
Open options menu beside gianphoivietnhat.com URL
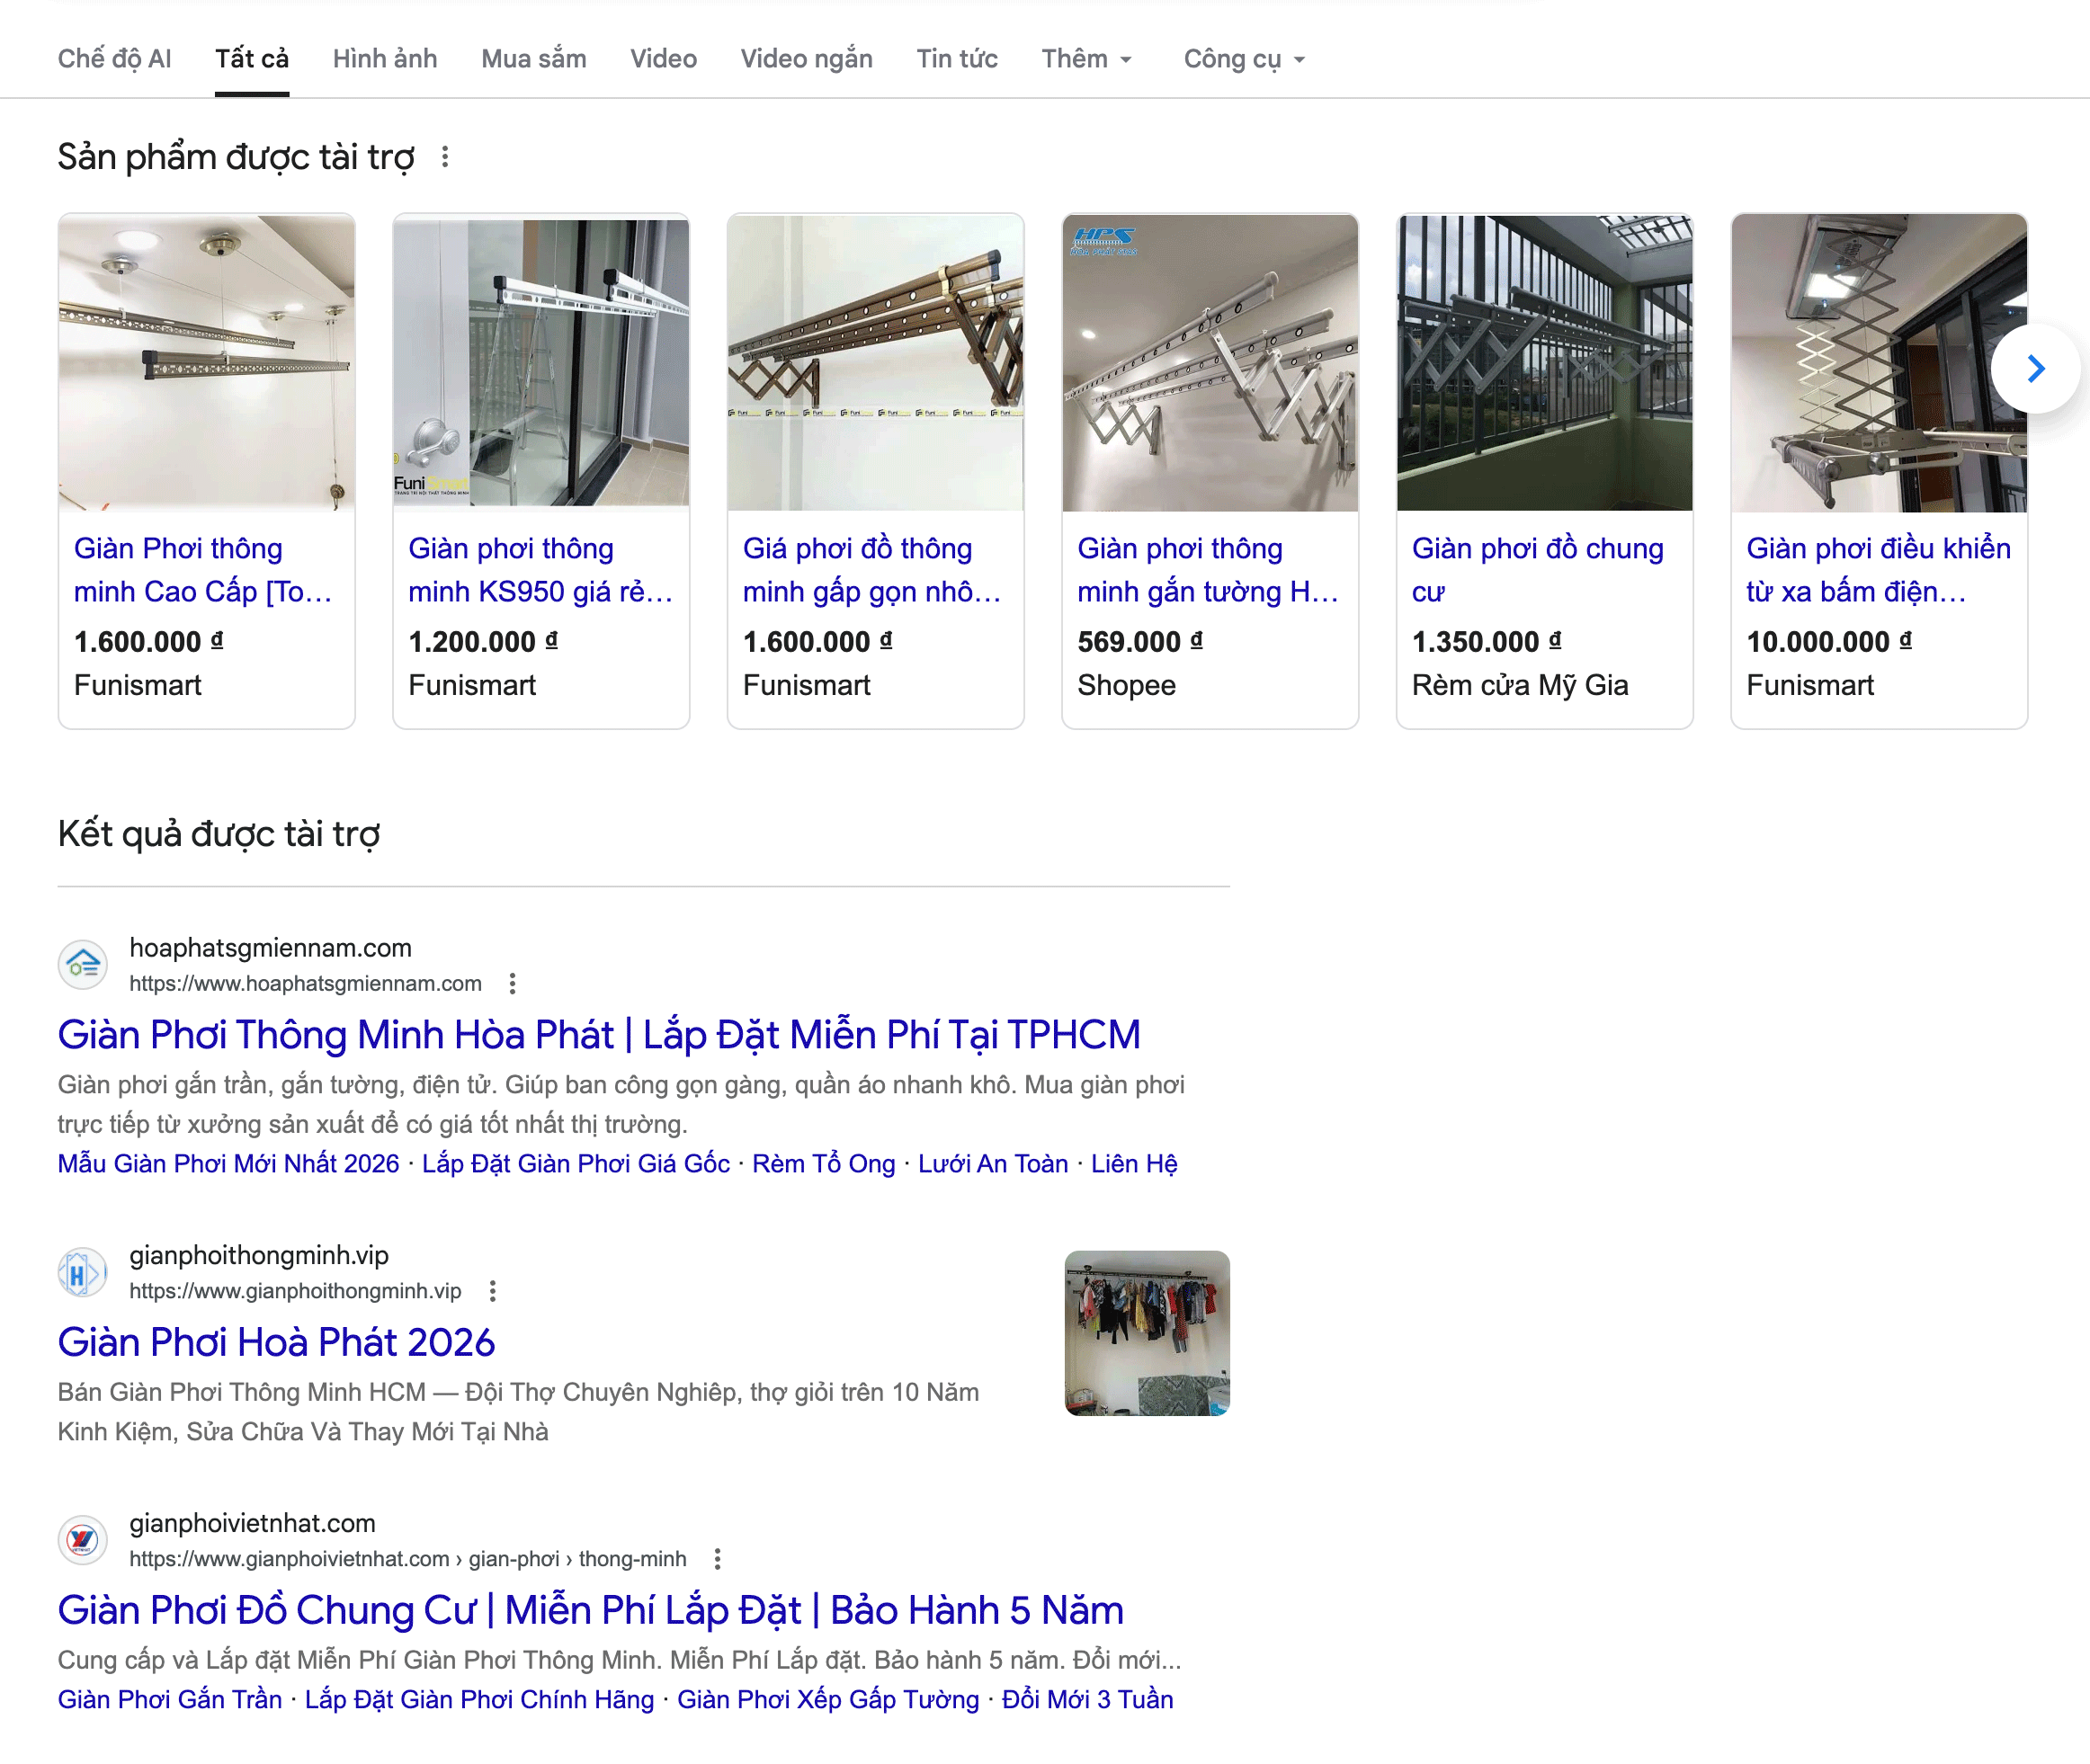point(717,1559)
